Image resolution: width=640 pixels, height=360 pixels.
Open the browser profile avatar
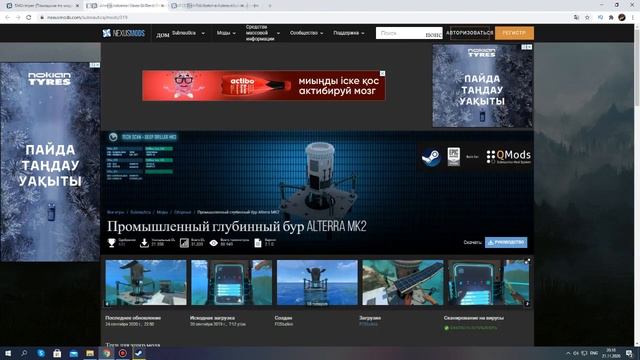[x=622, y=18]
